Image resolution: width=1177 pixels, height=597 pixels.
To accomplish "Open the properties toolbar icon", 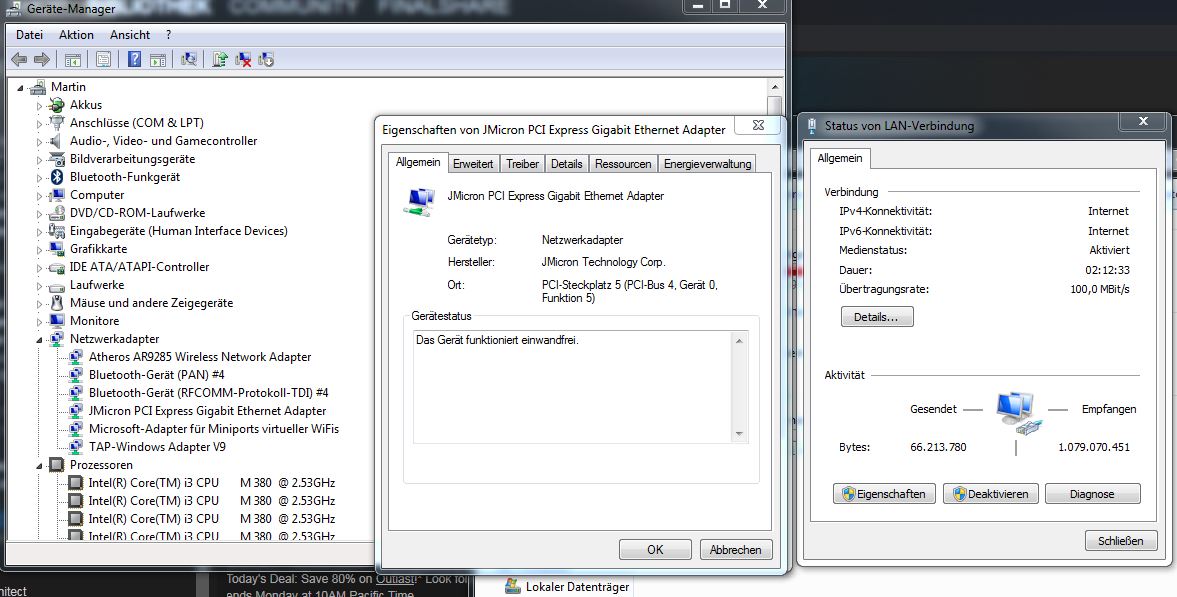I will [104, 59].
